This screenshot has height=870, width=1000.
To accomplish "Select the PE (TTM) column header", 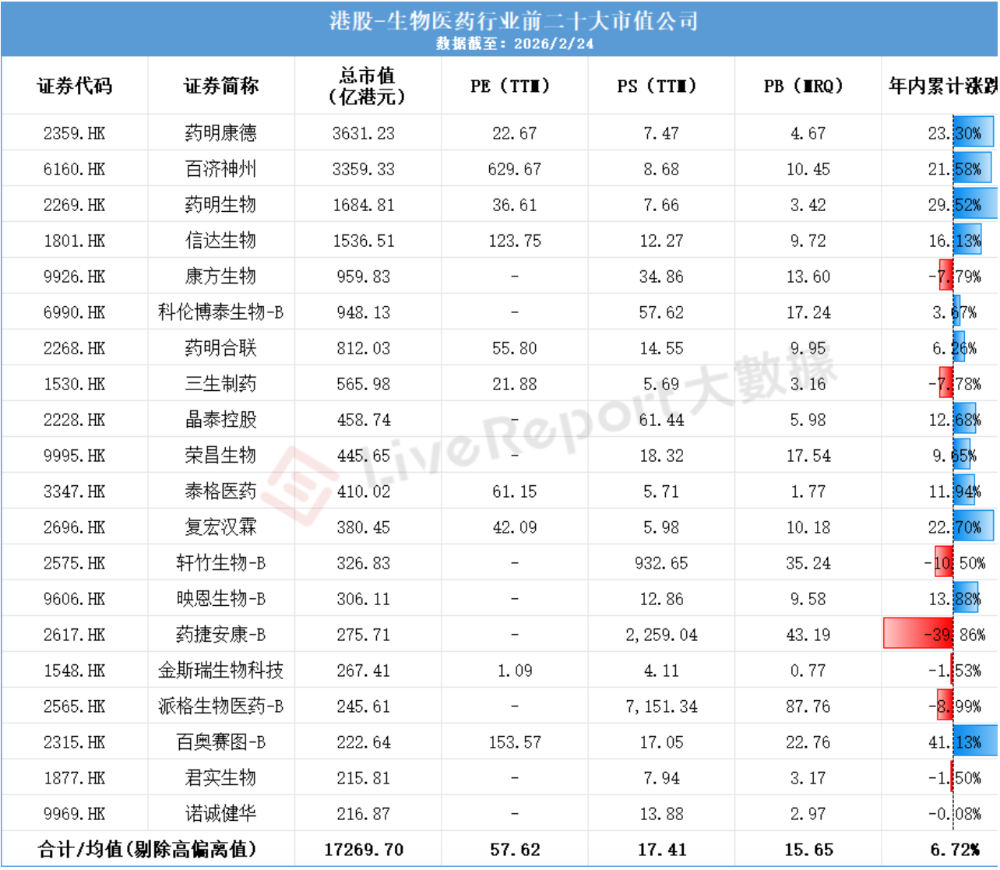I will (x=514, y=86).
